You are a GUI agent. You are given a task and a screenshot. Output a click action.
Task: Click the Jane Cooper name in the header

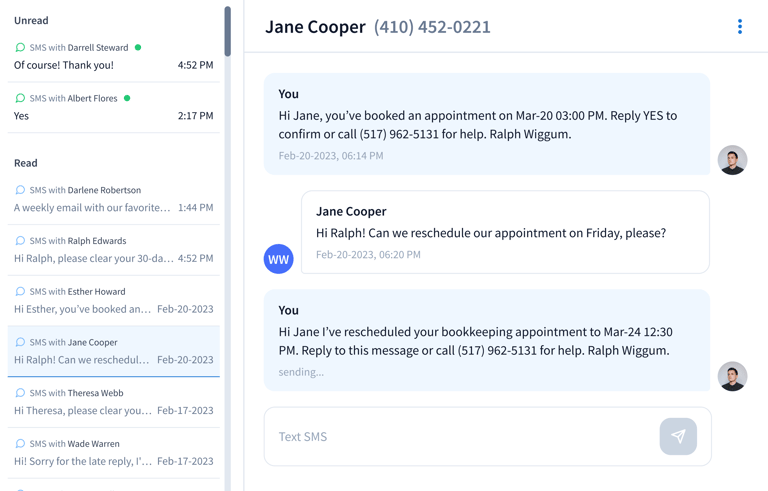pos(315,27)
